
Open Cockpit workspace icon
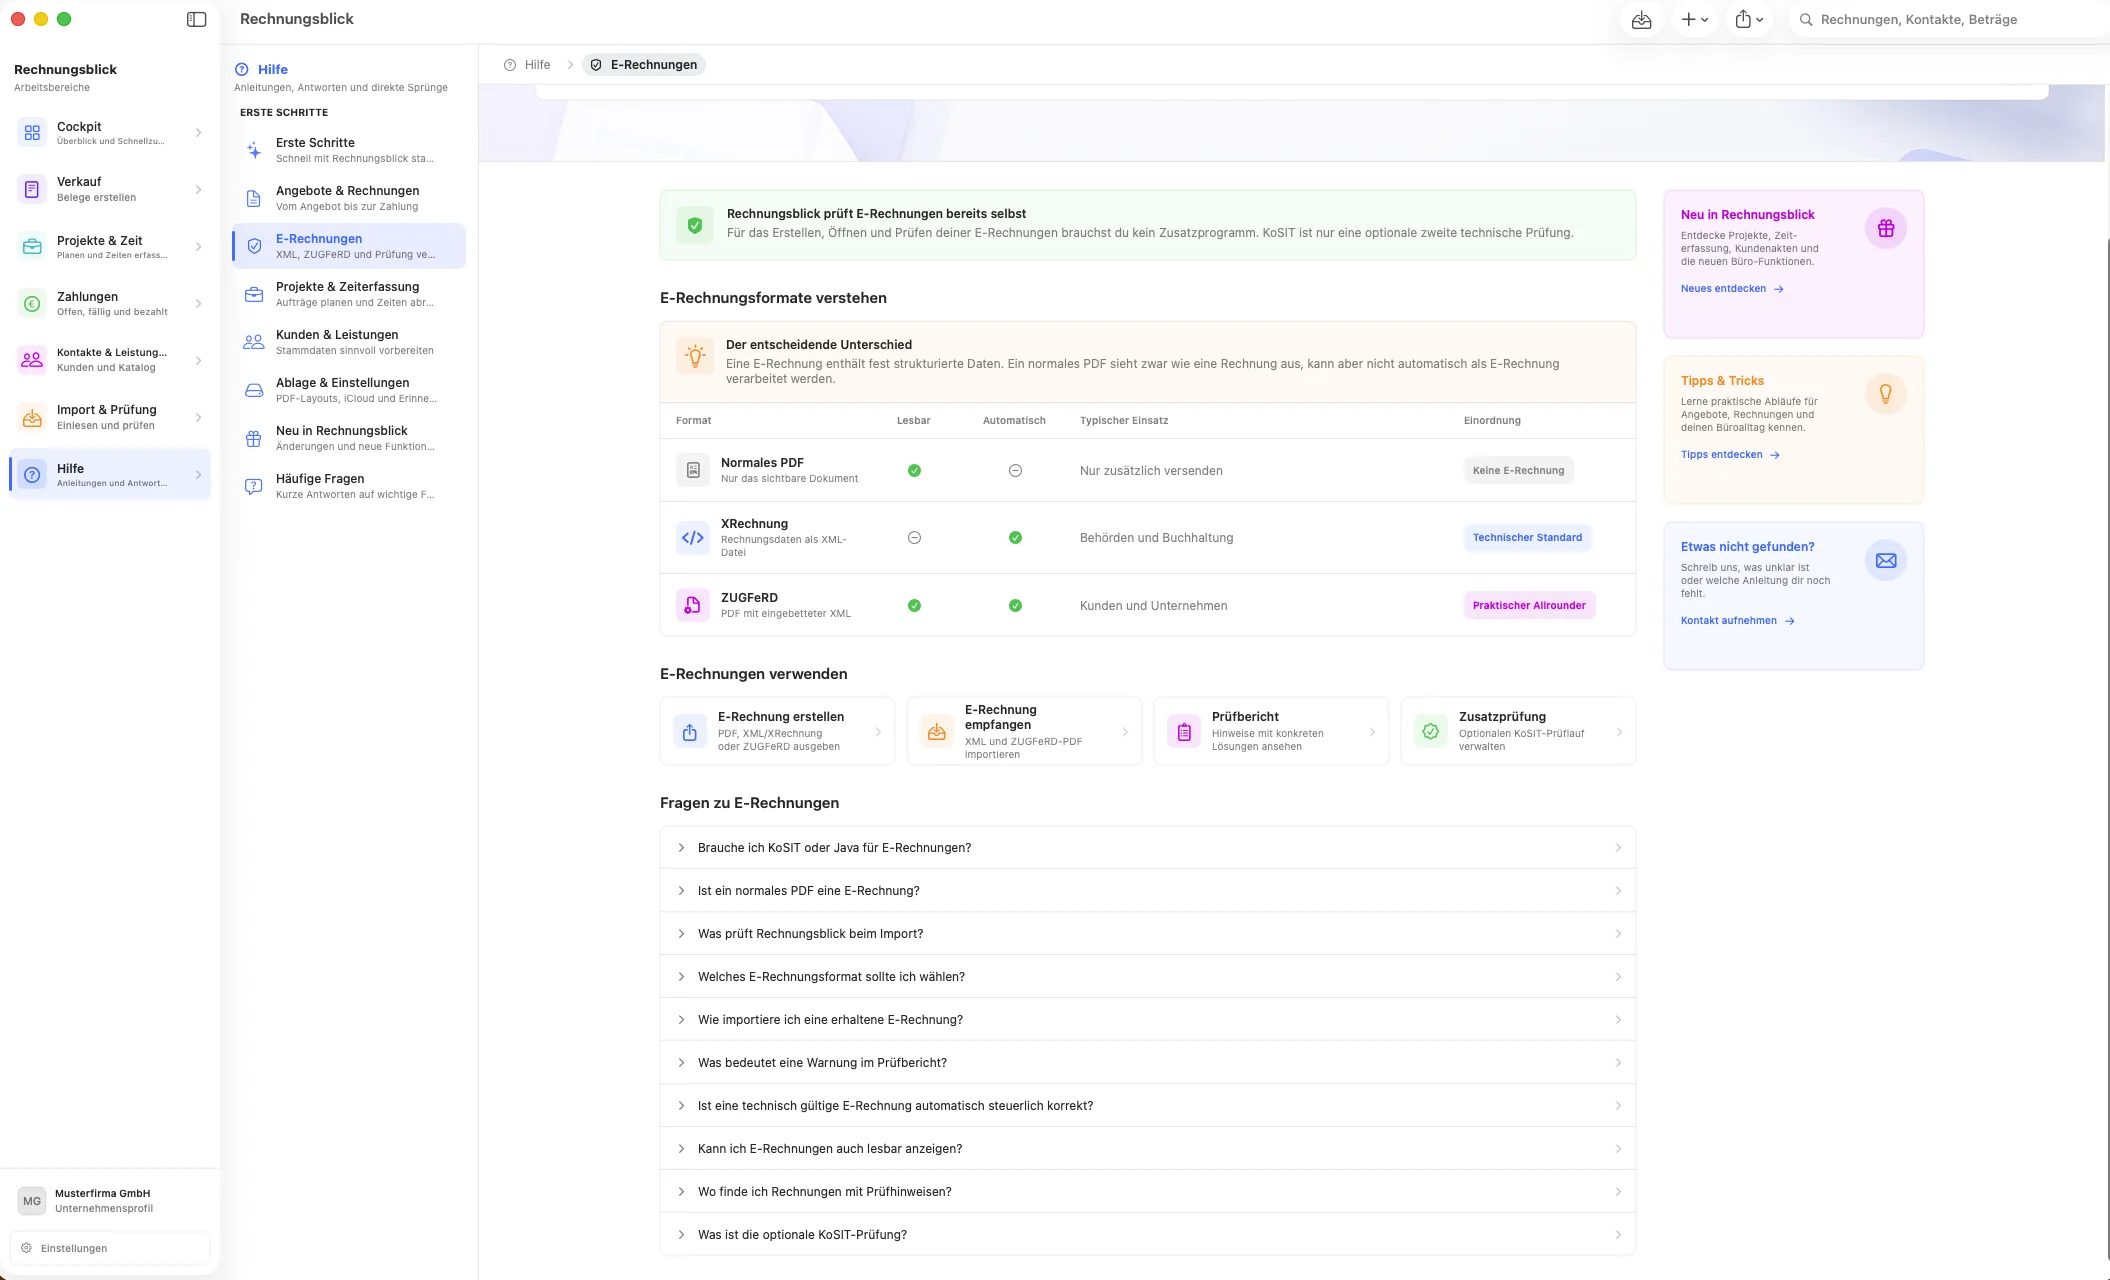click(32, 132)
